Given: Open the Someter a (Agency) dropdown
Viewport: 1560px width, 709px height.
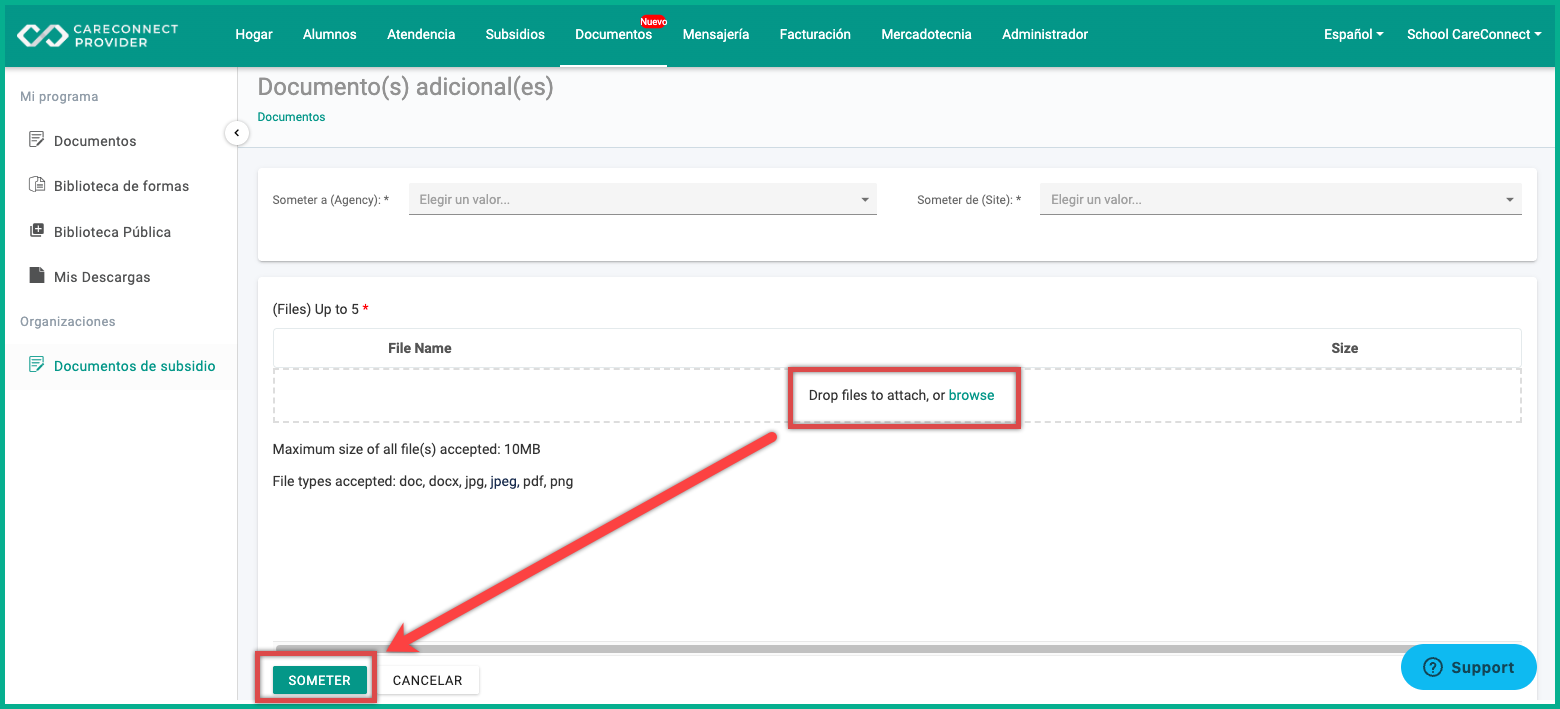Looking at the screenshot, I should tap(642, 199).
